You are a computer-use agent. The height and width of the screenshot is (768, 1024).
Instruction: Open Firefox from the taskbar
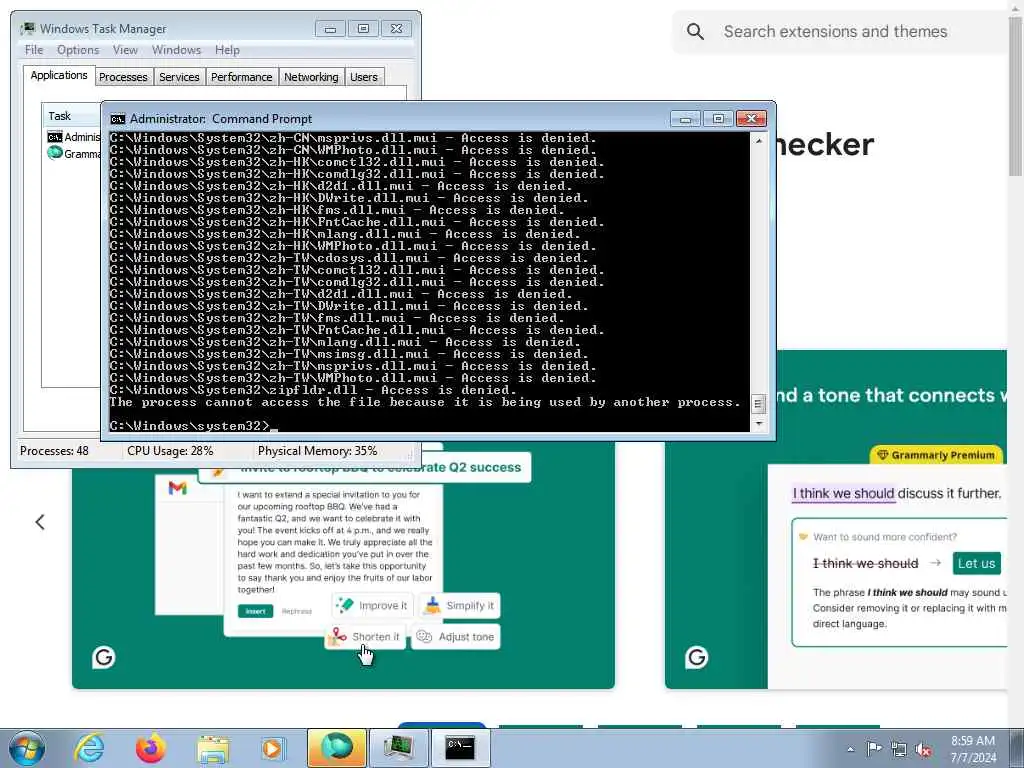pos(150,748)
